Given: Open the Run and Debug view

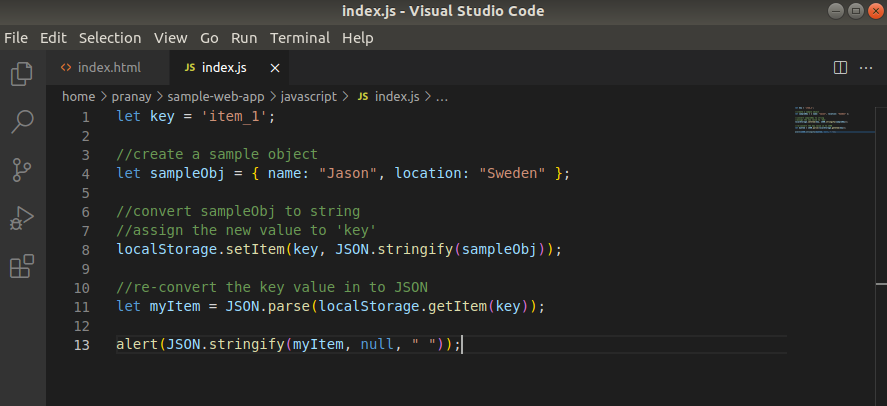Looking at the screenshot, I should 22,218.
